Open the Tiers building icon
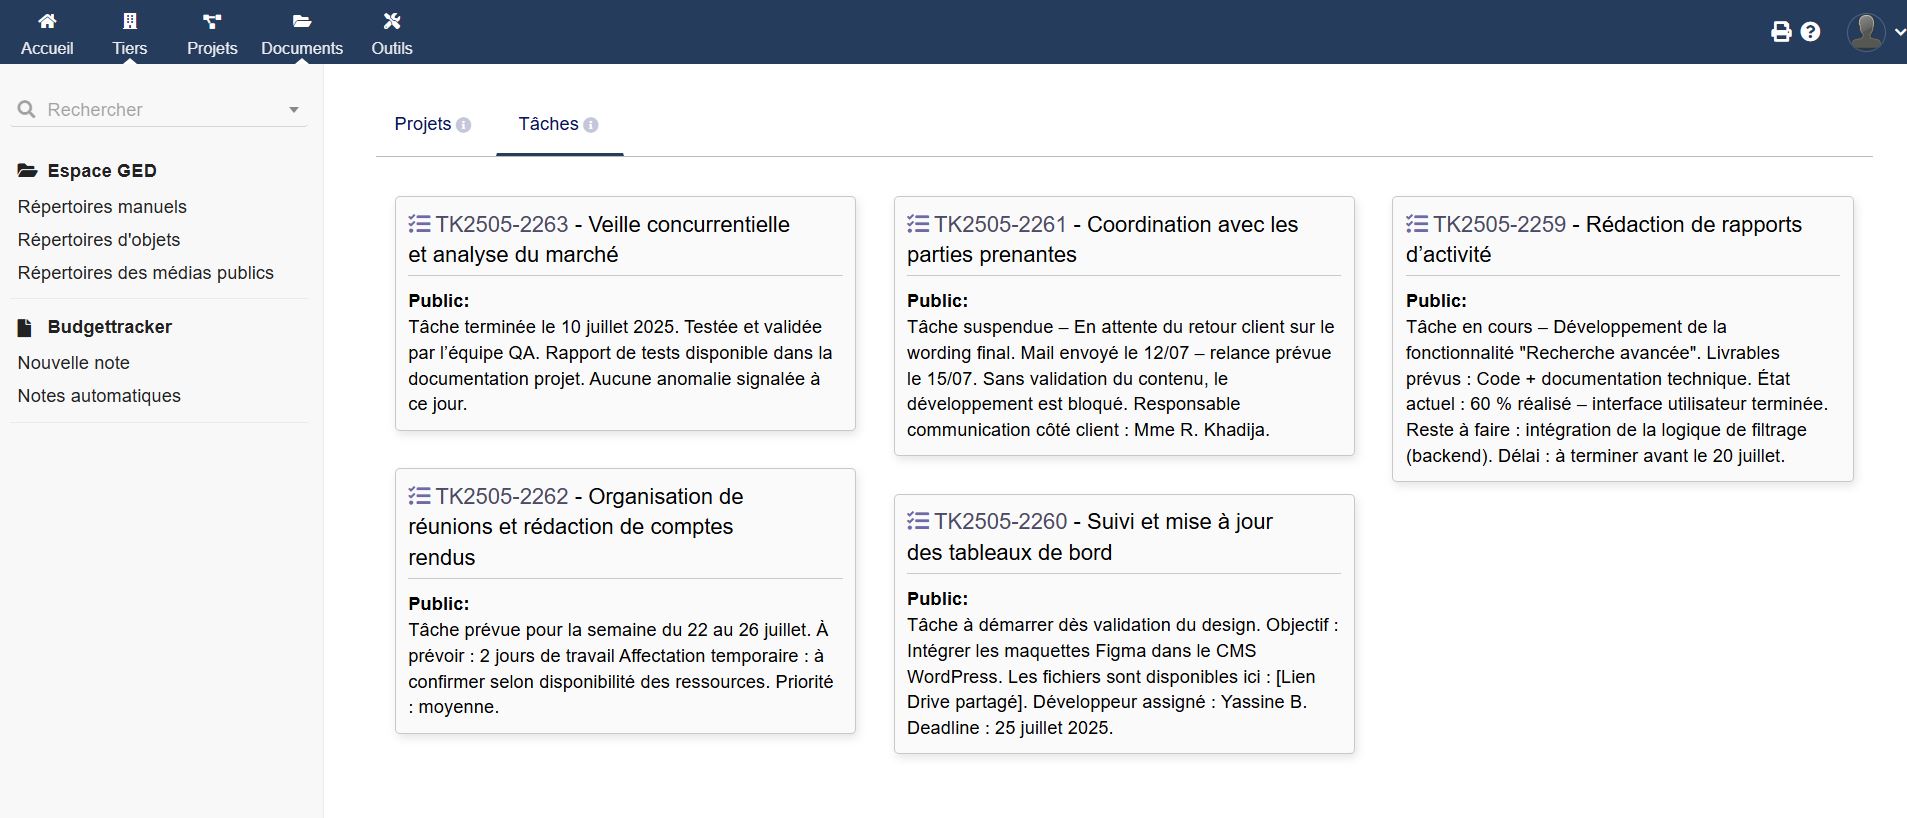Viewport: 1907px width, 818px height. (130, 21)
